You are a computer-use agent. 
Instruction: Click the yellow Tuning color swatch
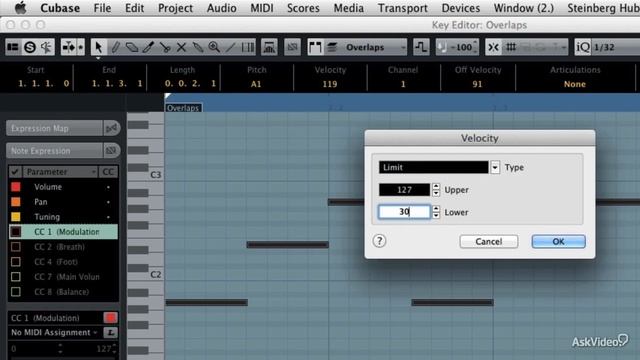click(16, 217)
